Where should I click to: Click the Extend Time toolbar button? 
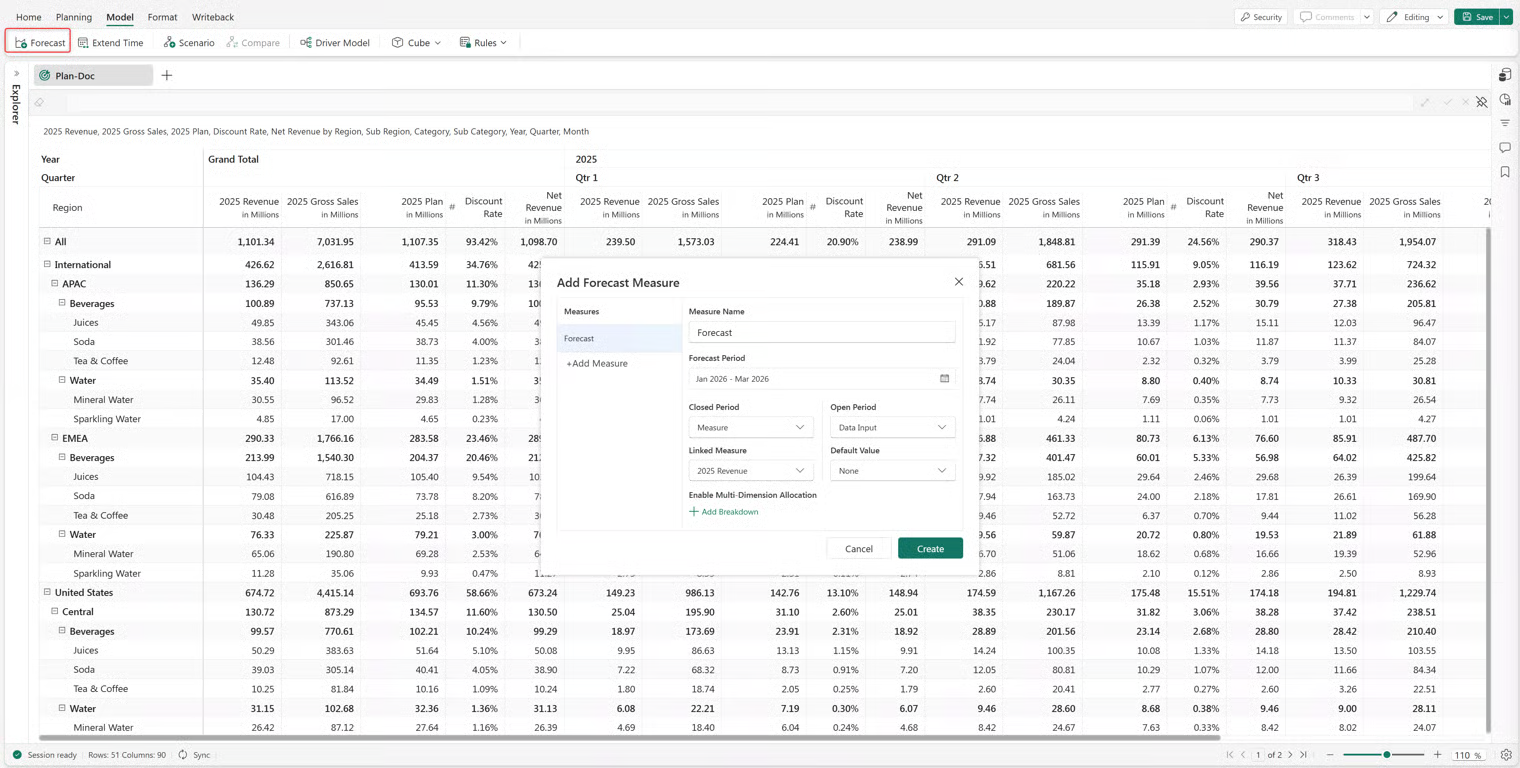(111, 43)
